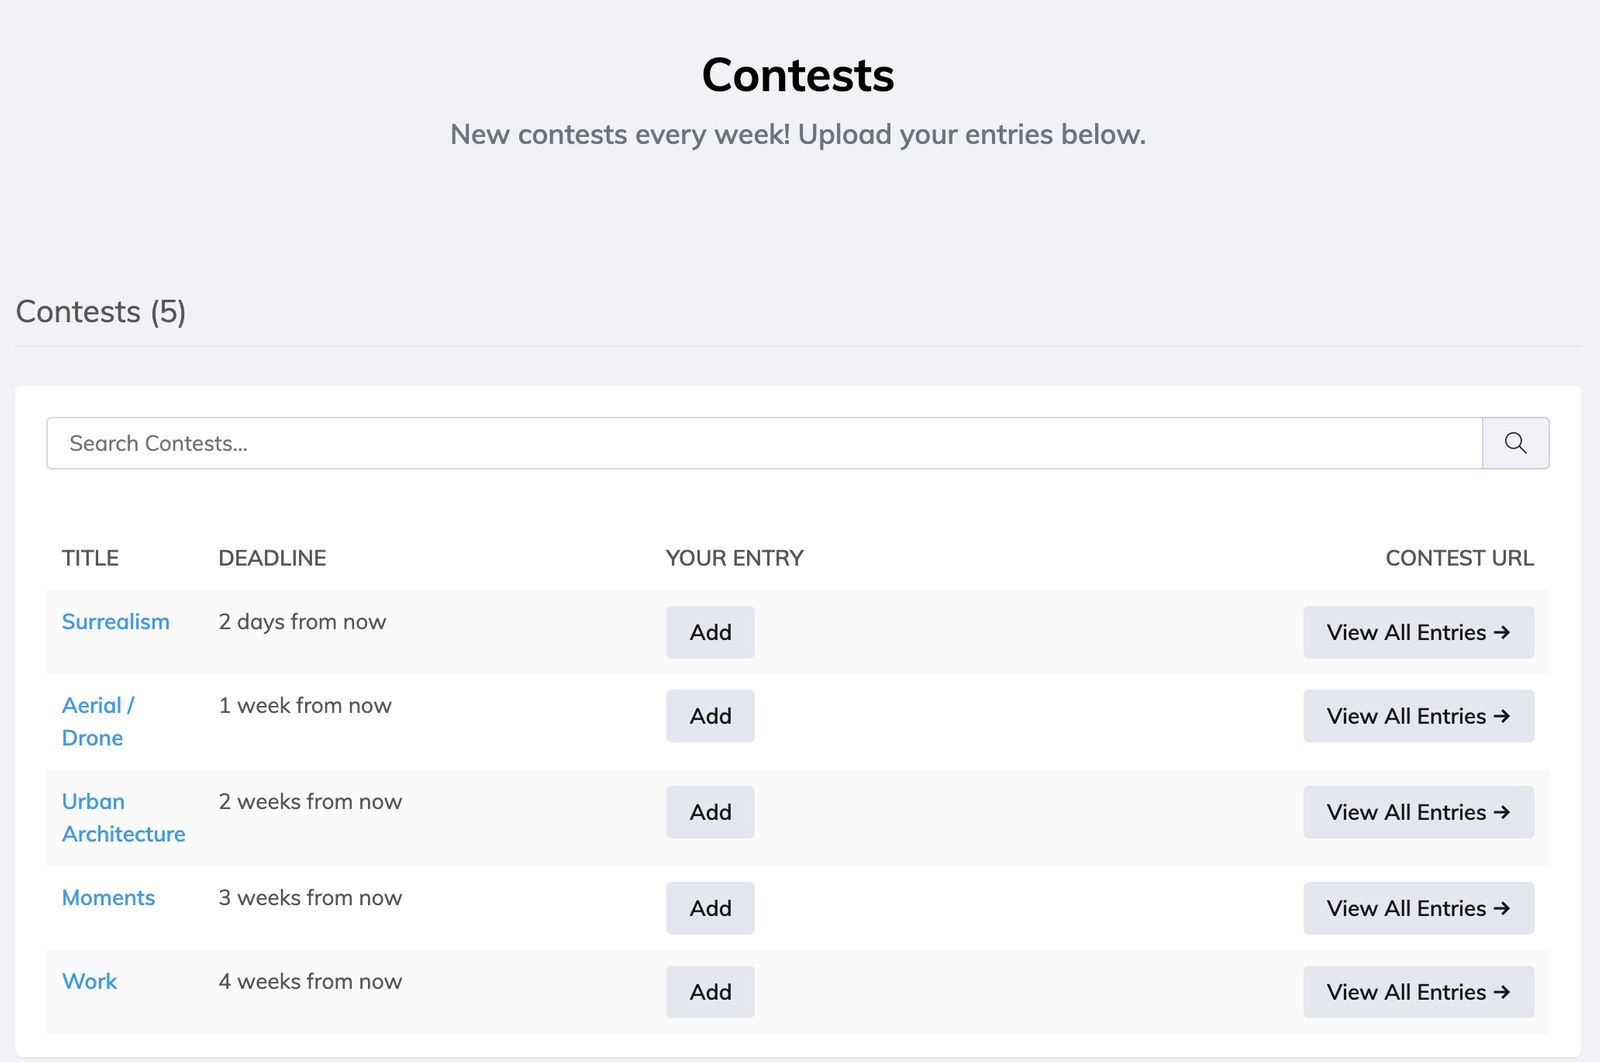Add an entry to Aerial / Drone contest

click(710, 716)
